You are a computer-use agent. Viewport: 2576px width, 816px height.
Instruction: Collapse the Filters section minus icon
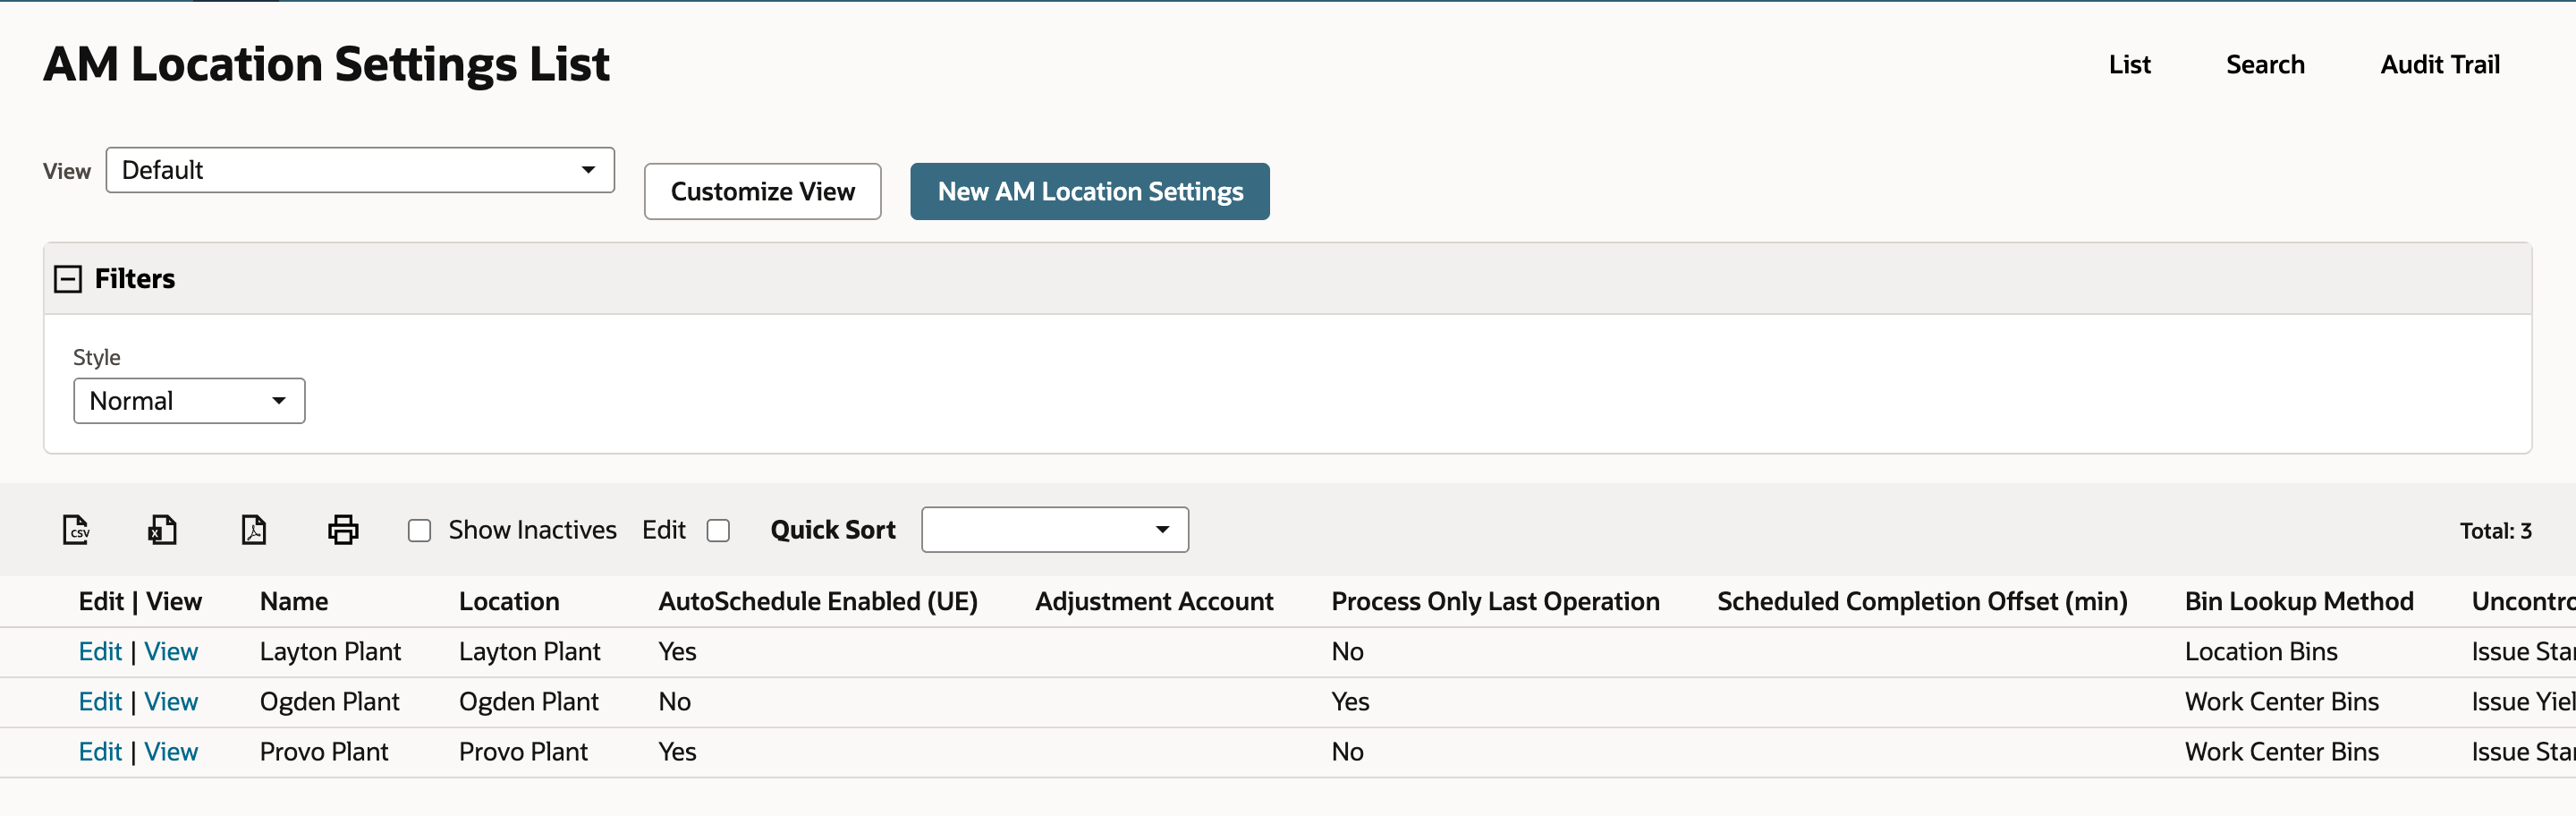pos(67,279)
